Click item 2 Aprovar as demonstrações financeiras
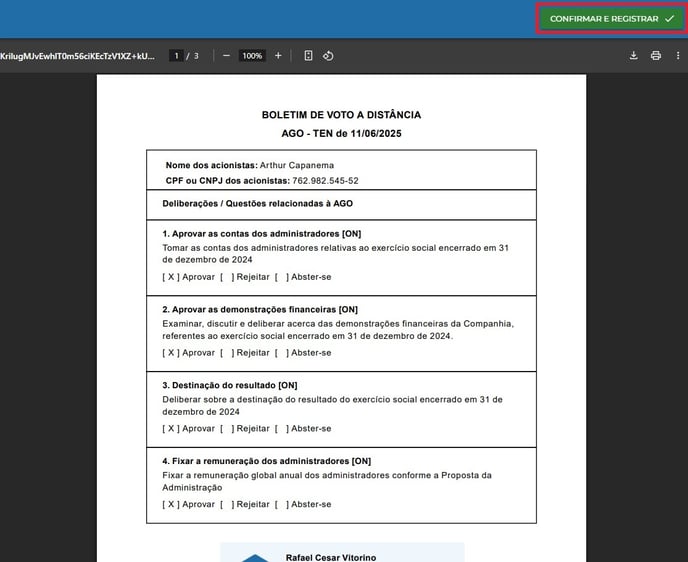Screen dimensions: 688x562 260,310
